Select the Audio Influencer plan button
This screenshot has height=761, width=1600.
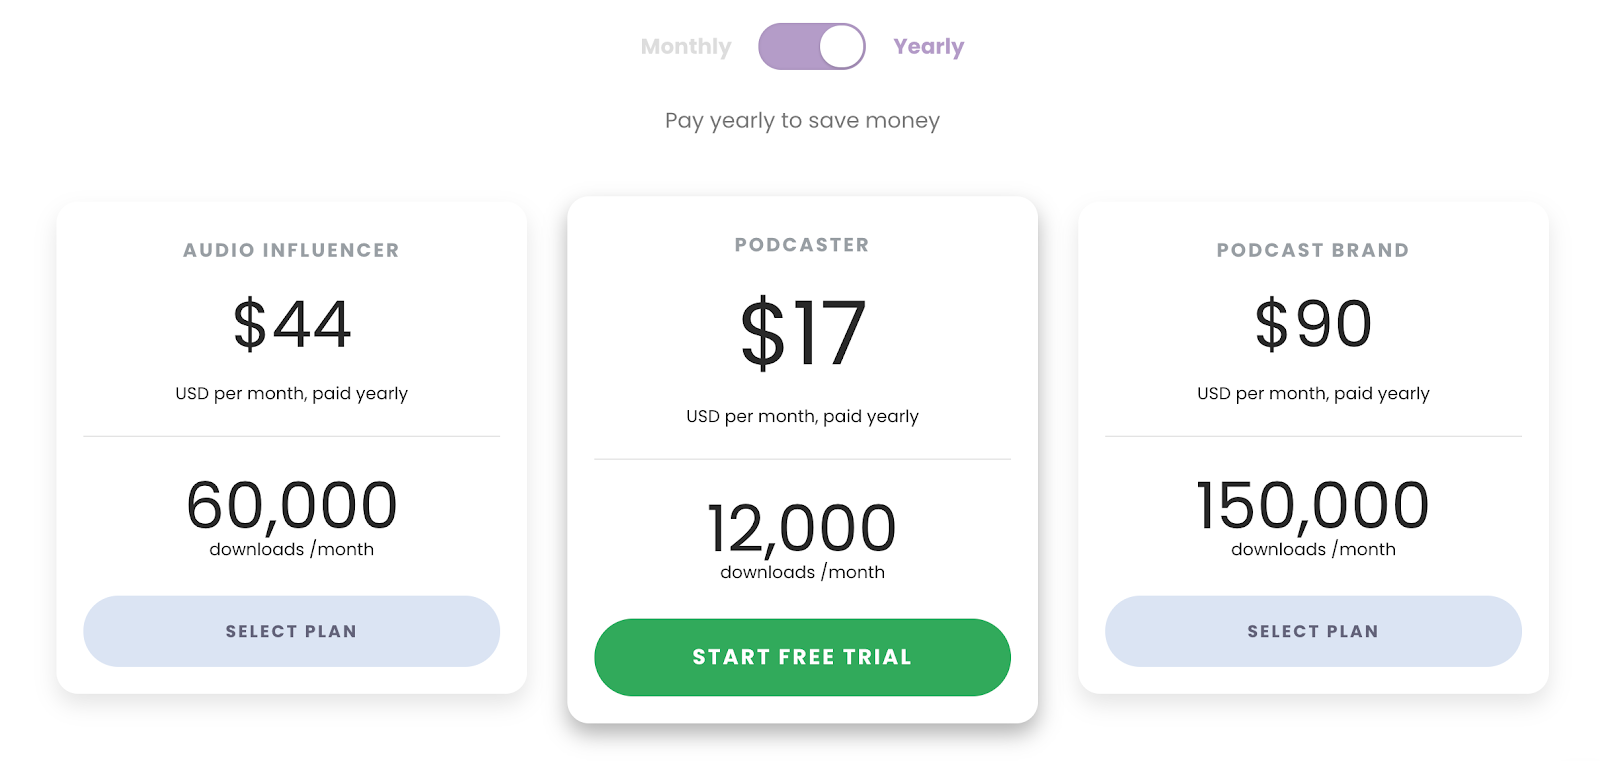coord(291,631)
